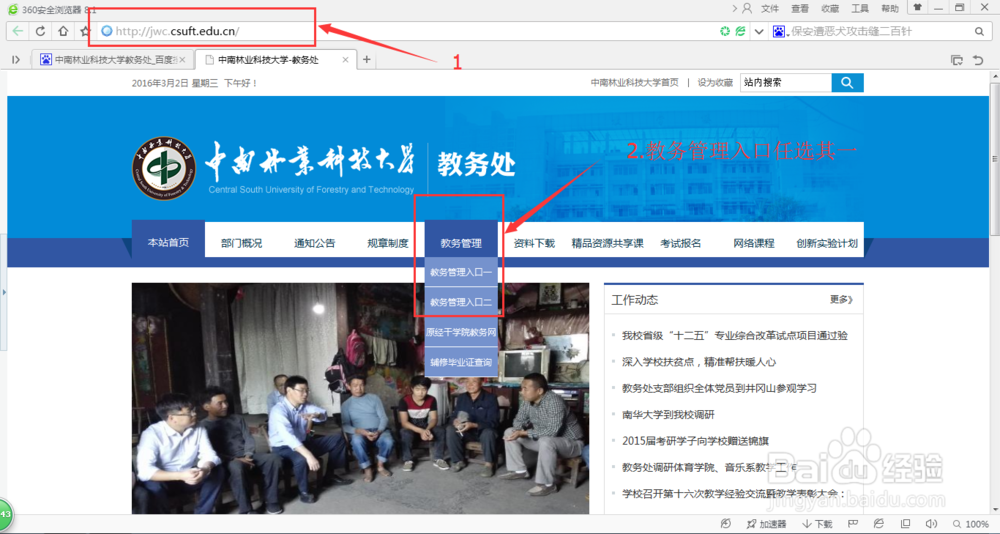Click magnifier in browser search box
The width and height of the screenshot is (1000, 534).
pyautogui.click(x=979, y=31)
